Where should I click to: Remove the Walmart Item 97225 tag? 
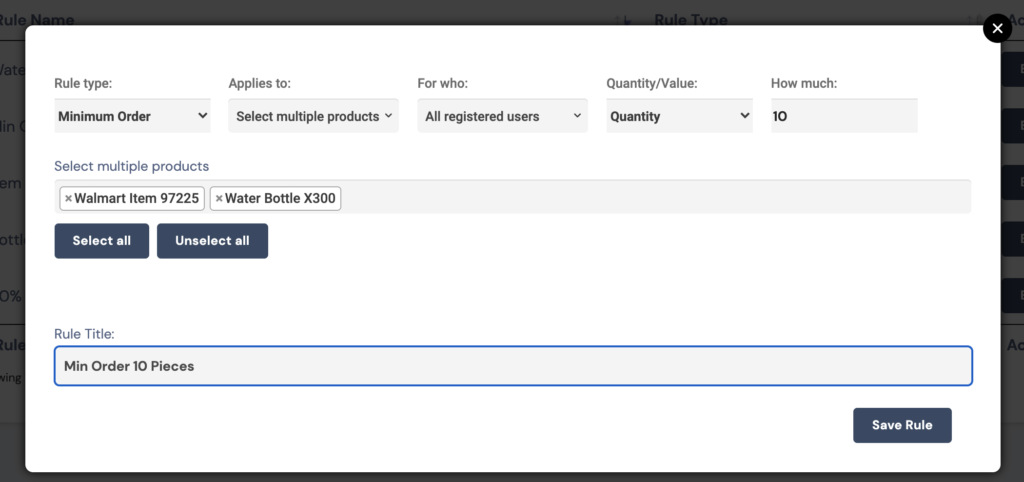(x=68, y=199)
